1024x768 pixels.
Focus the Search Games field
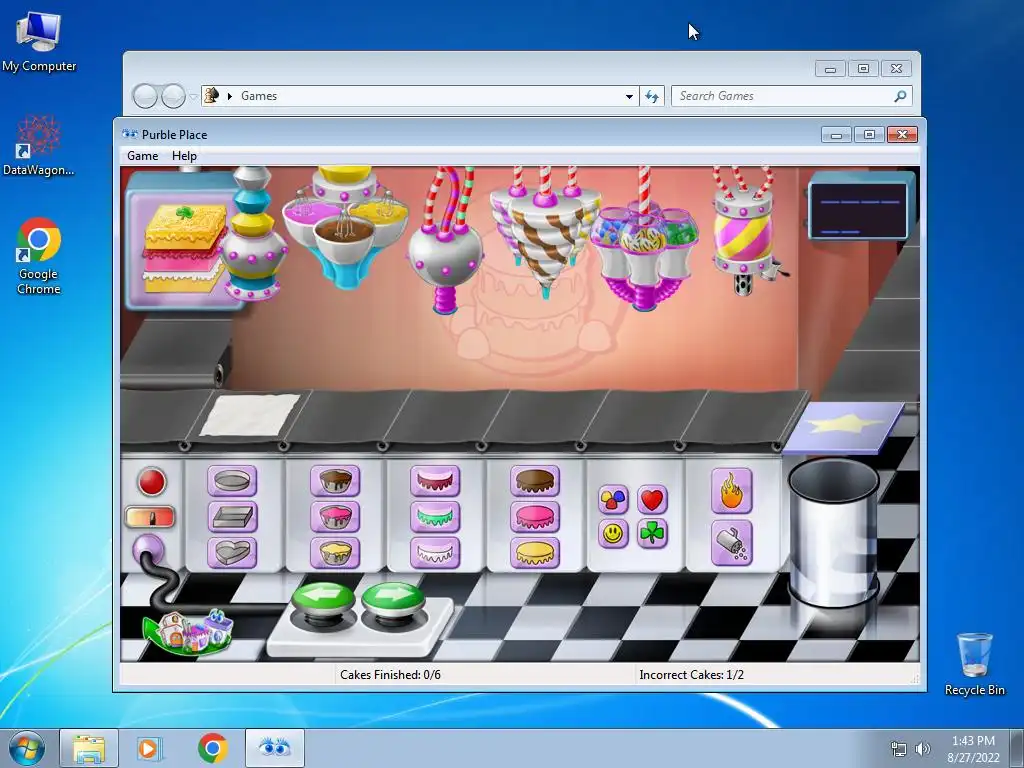pos(791,96)
